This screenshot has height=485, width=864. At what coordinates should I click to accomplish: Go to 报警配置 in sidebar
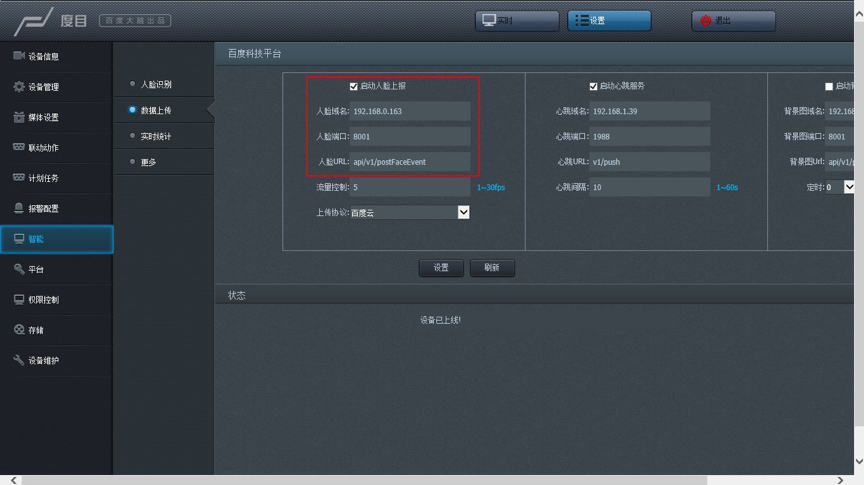point(56,208)
